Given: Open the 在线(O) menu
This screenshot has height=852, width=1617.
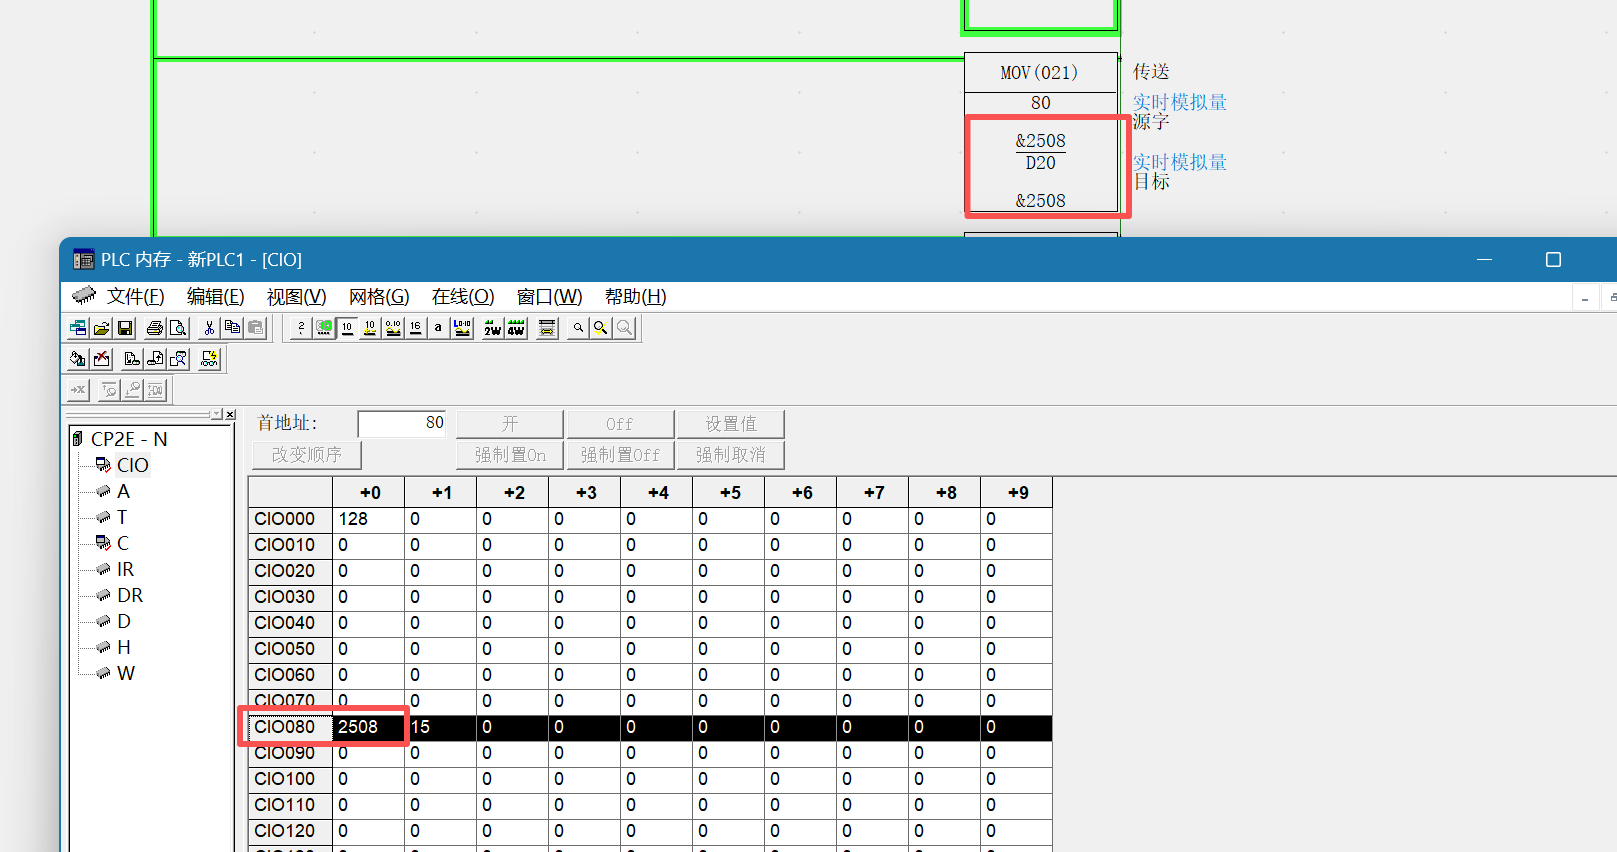Looking at the screenshot, I should pyautogui.click(x=463, y=297).
